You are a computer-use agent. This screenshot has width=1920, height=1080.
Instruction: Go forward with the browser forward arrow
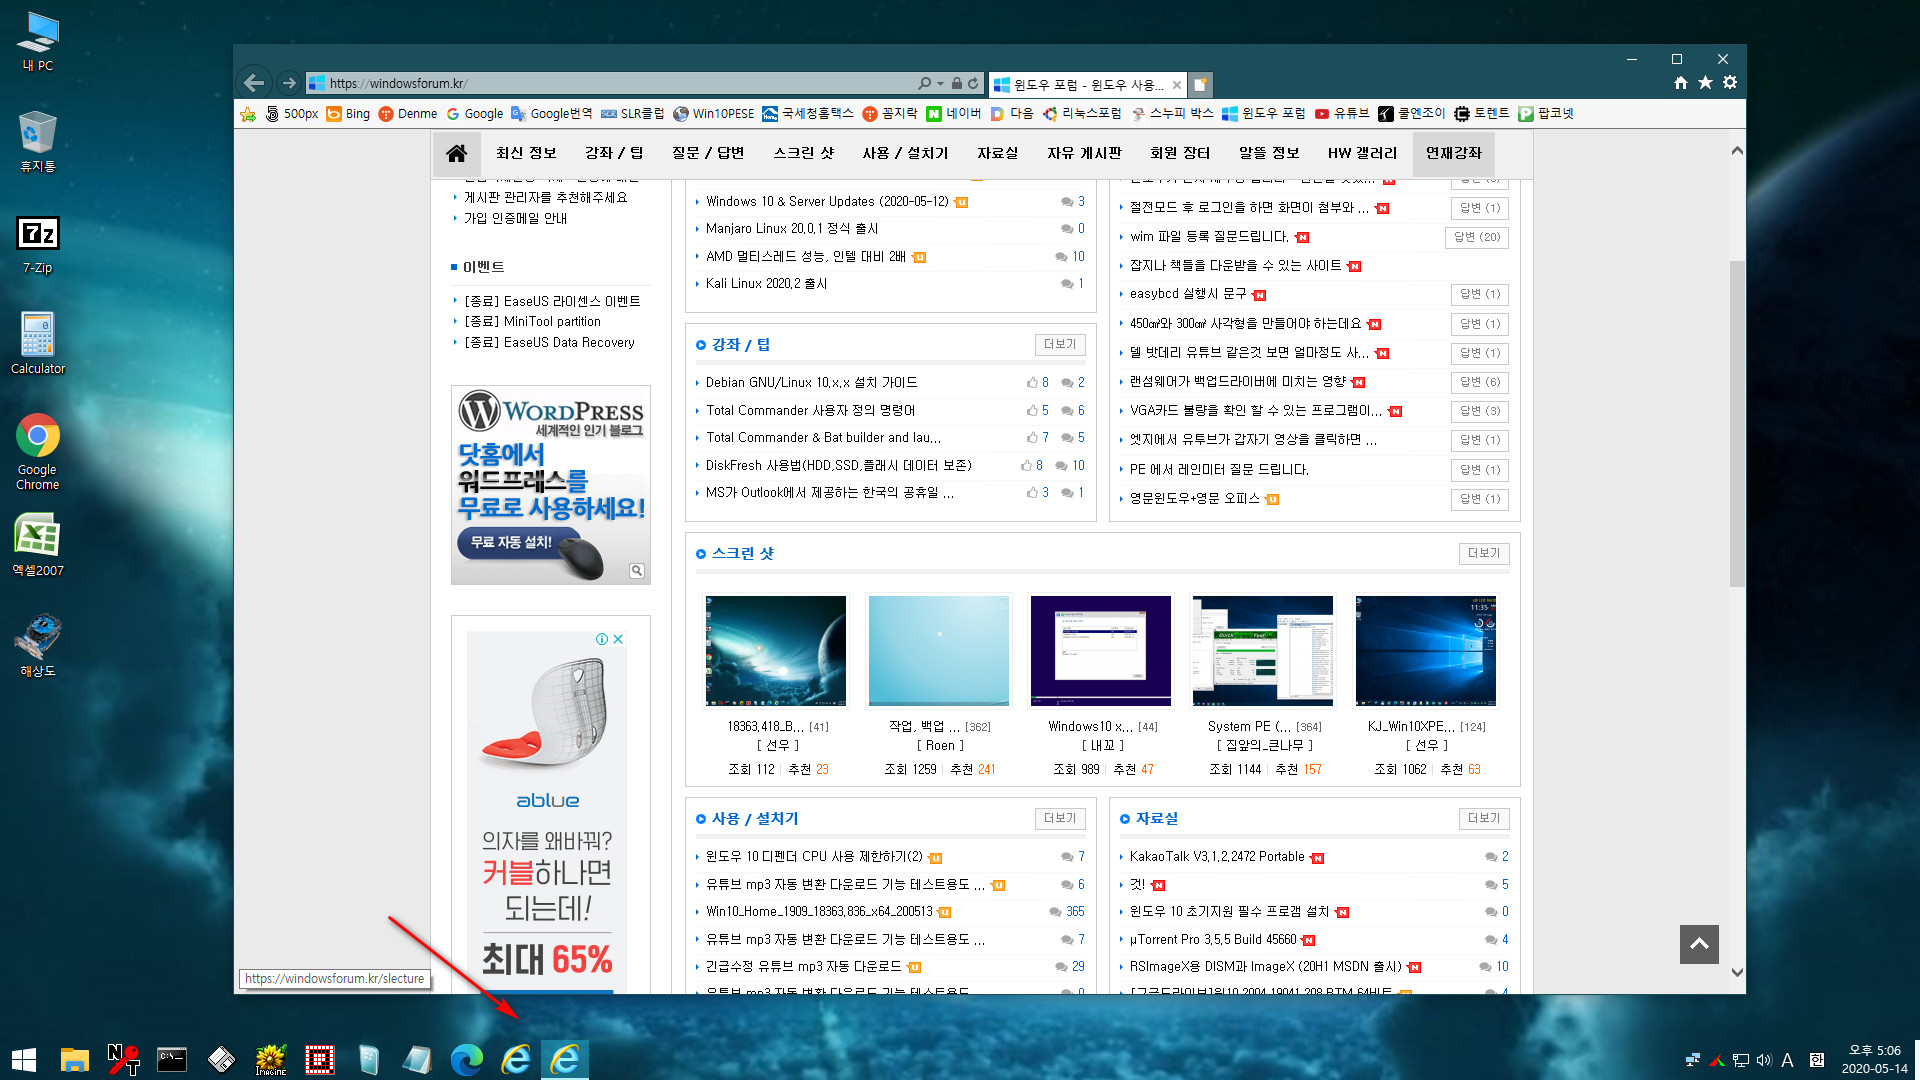coord(289,83)
